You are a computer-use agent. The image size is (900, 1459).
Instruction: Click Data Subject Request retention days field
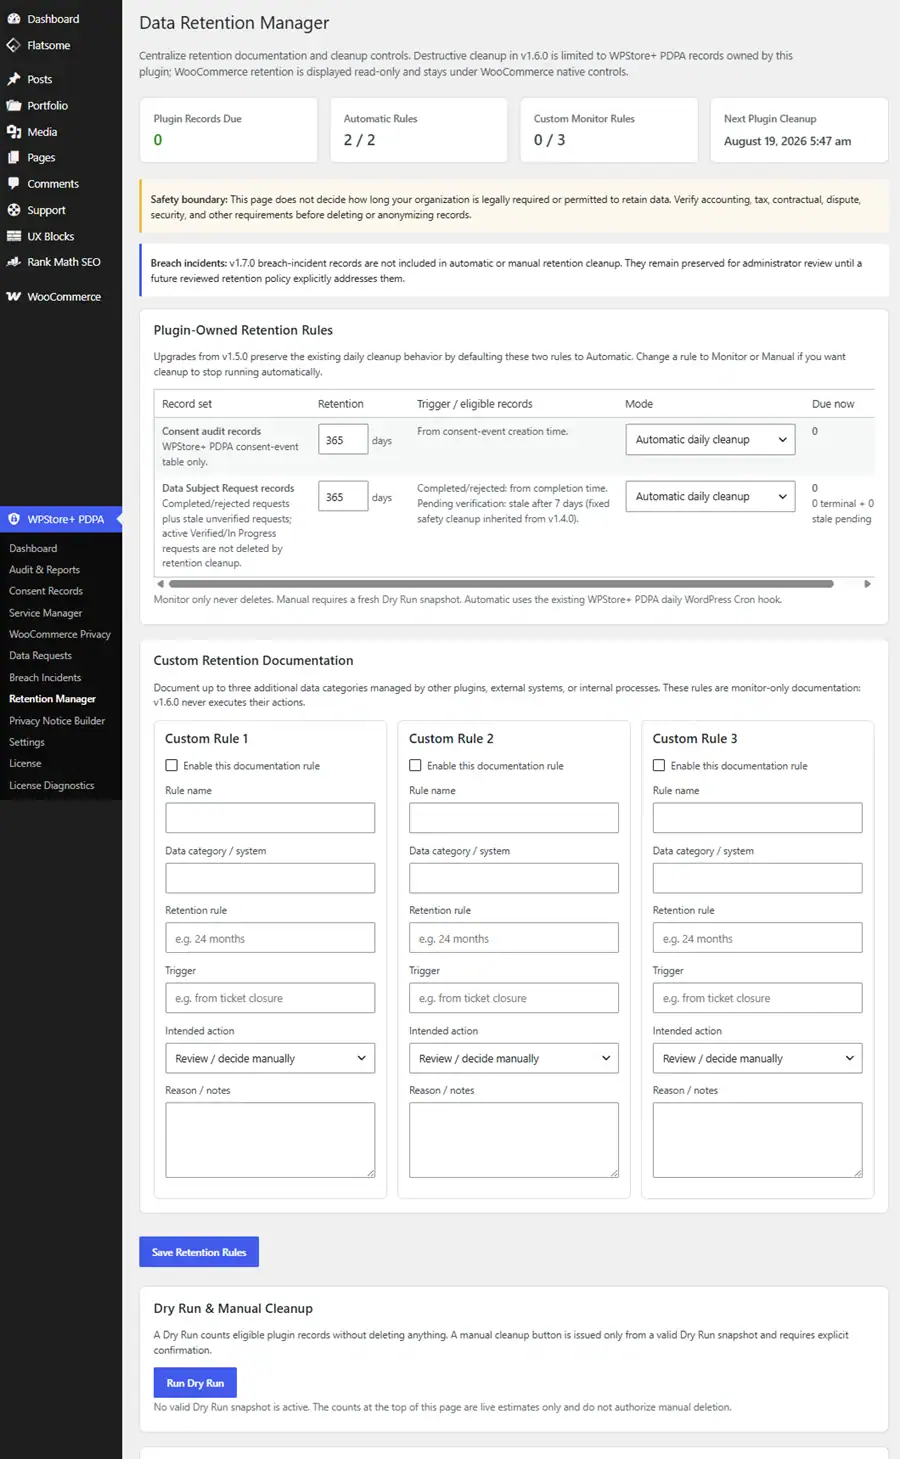pyautogui.click(x=343, y=496)
